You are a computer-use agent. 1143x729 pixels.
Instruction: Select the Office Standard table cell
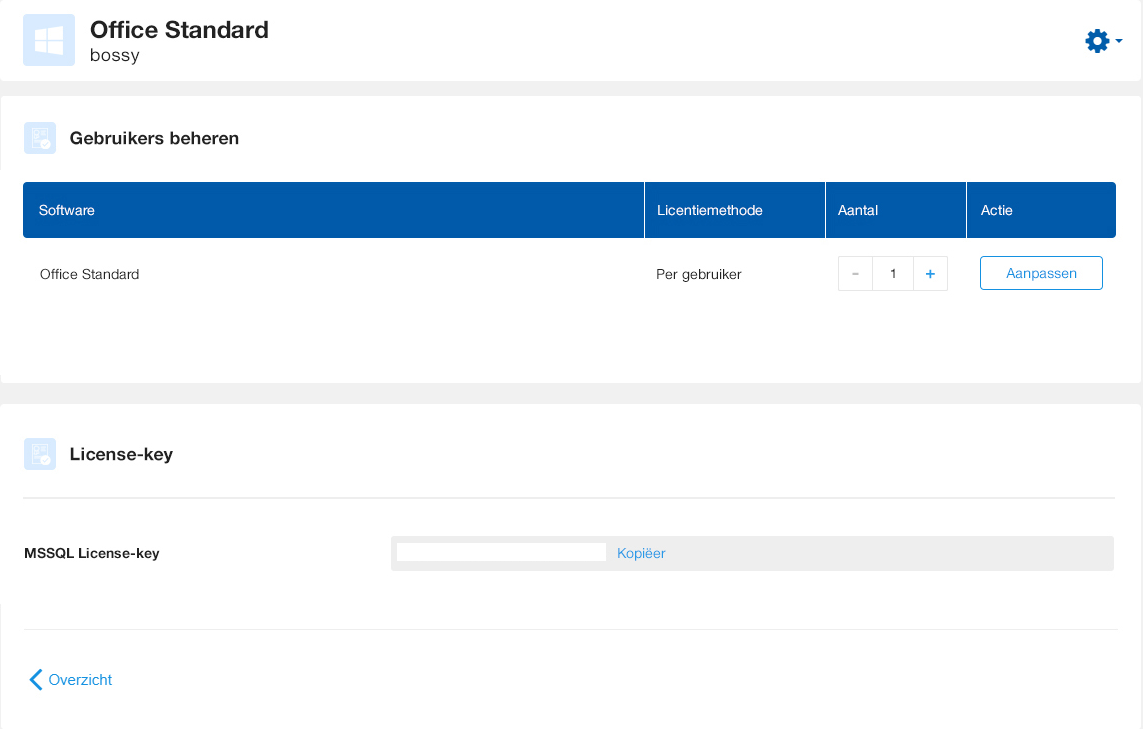pos(90,274)
